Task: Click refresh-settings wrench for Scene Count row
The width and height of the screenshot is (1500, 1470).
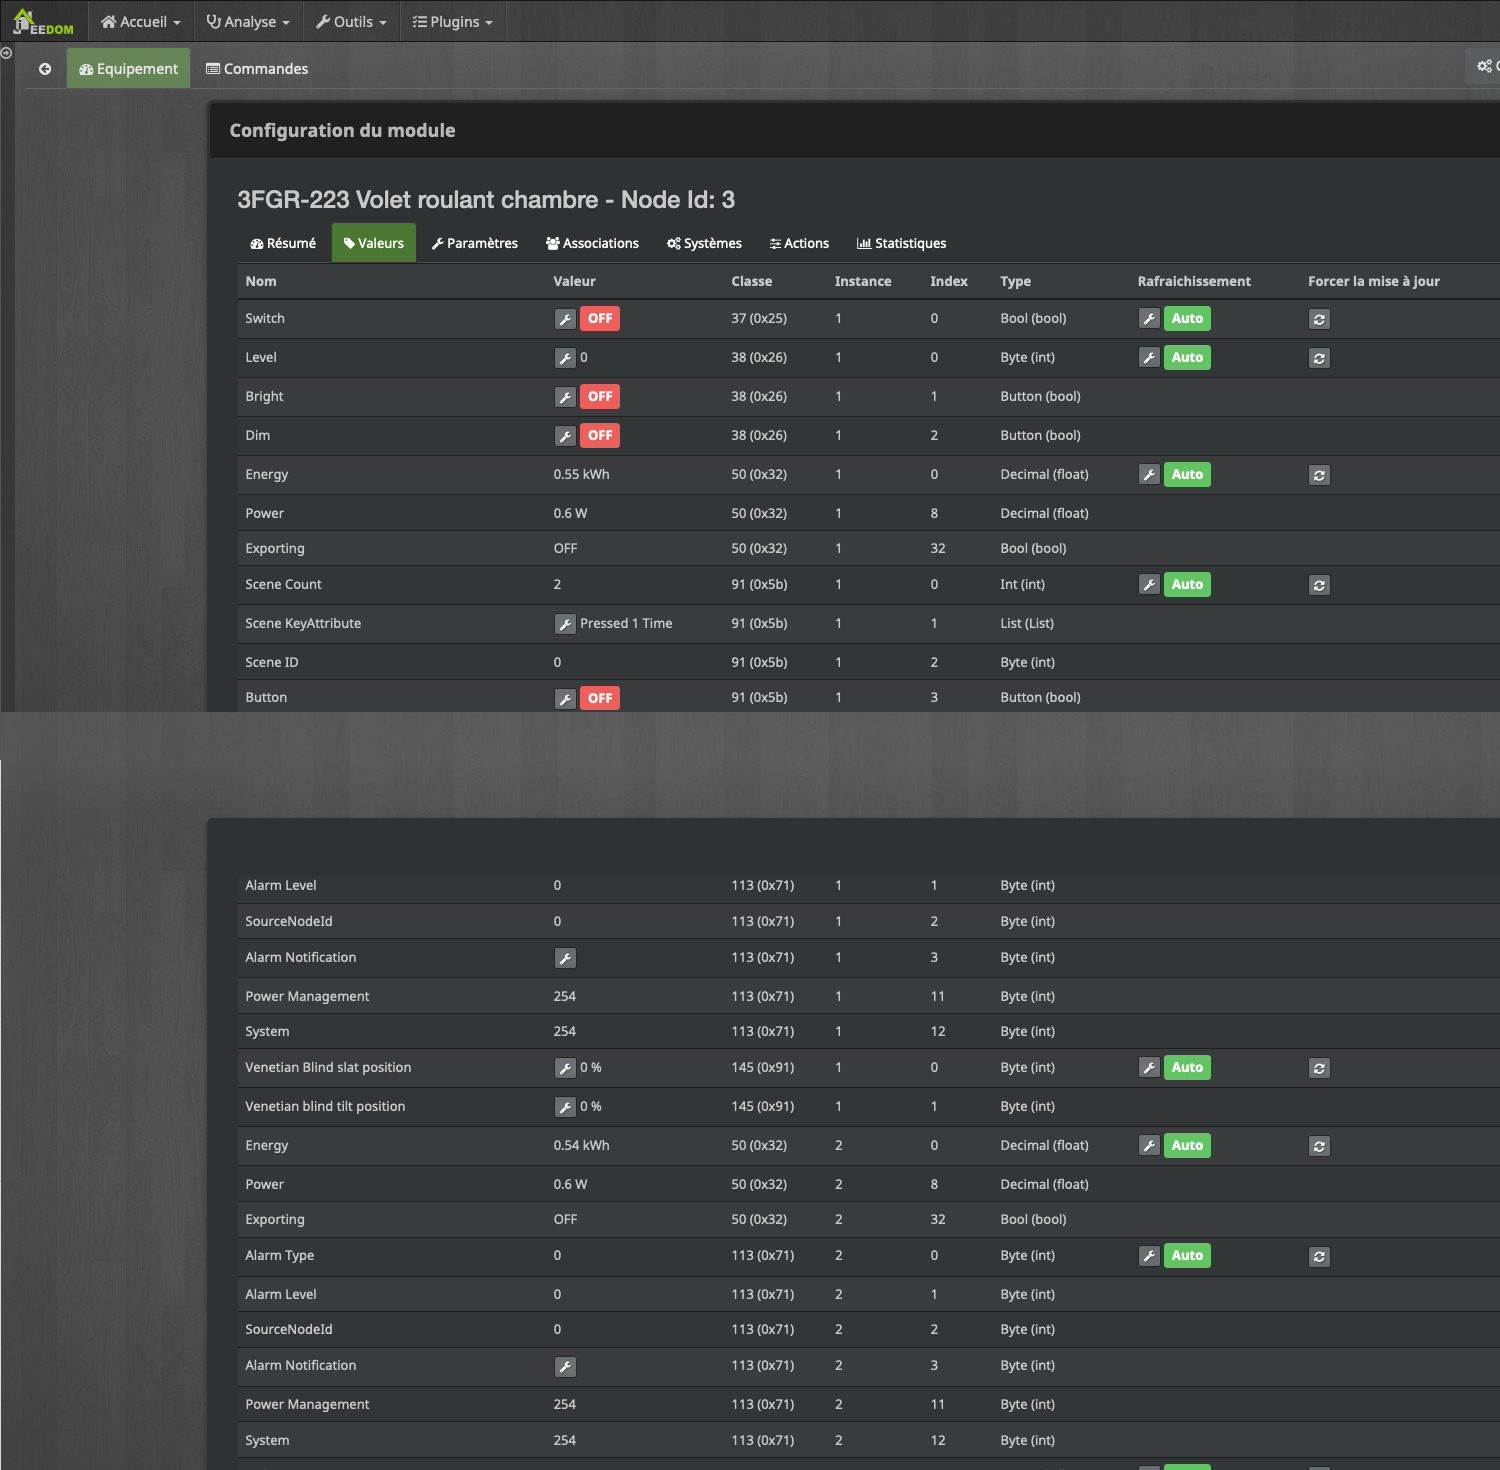Action: [1150, 585]
